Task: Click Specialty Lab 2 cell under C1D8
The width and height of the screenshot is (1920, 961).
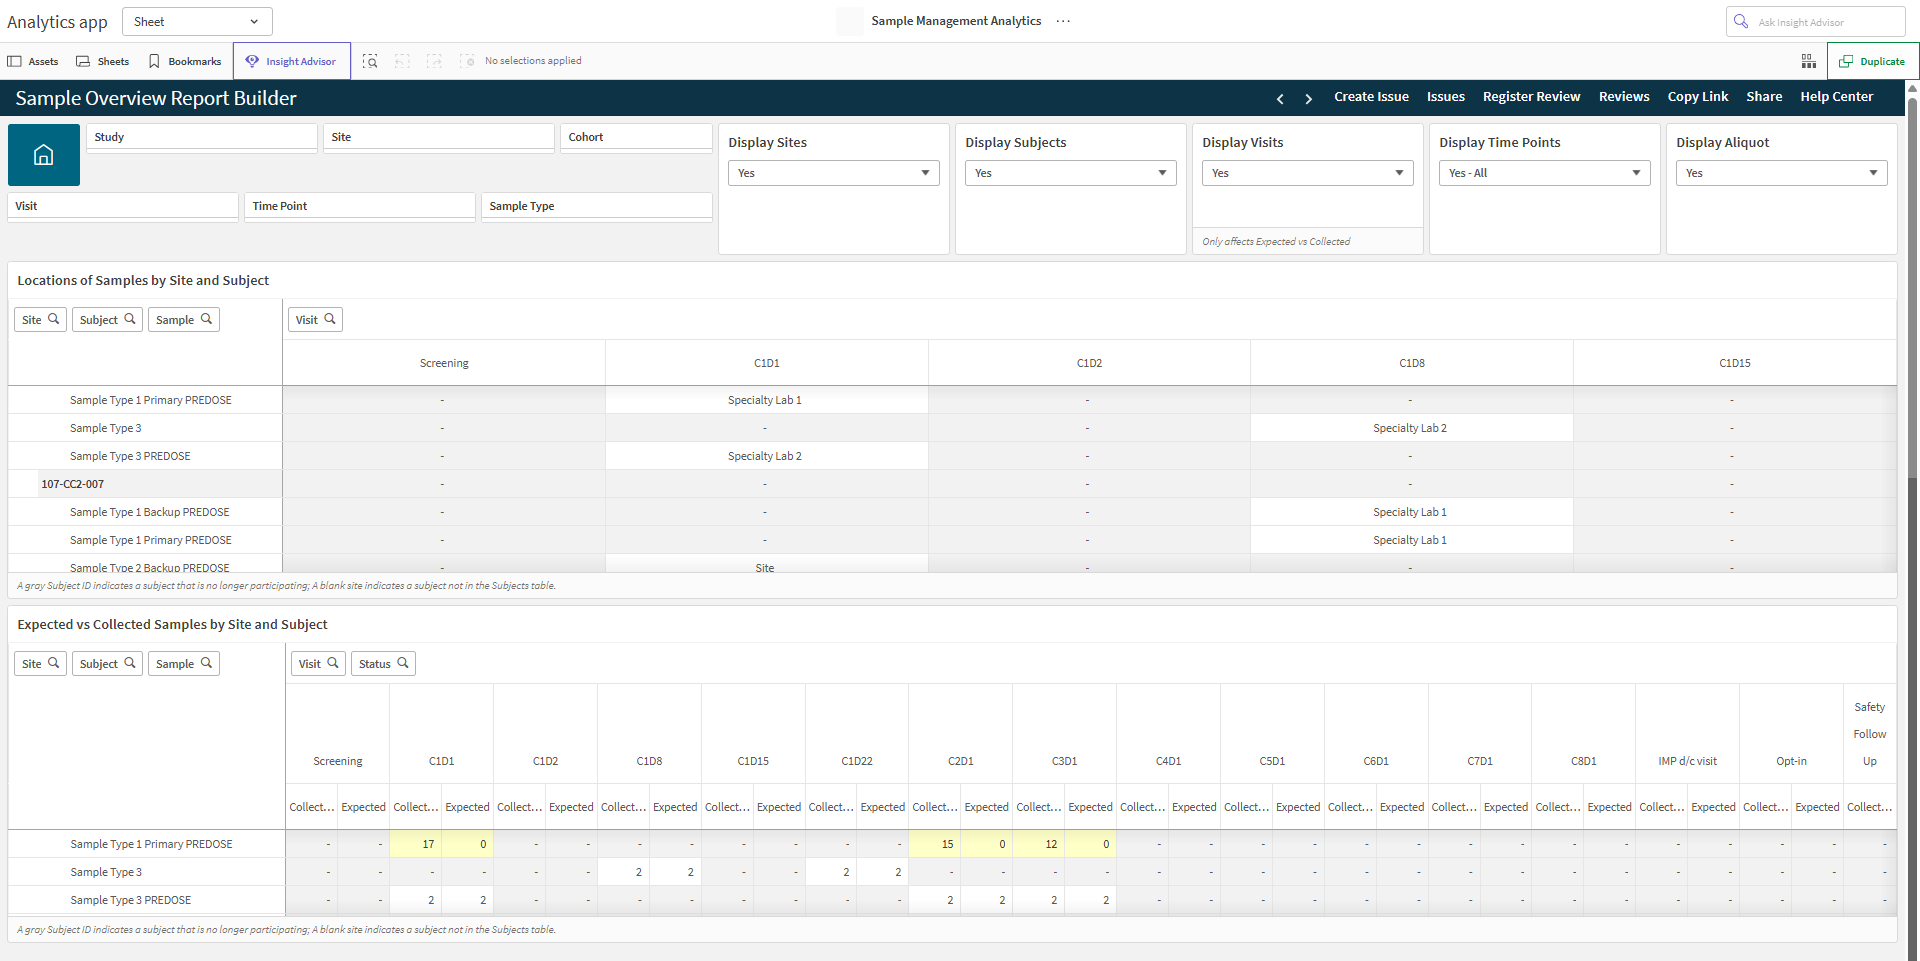Action: (1410, 428)
